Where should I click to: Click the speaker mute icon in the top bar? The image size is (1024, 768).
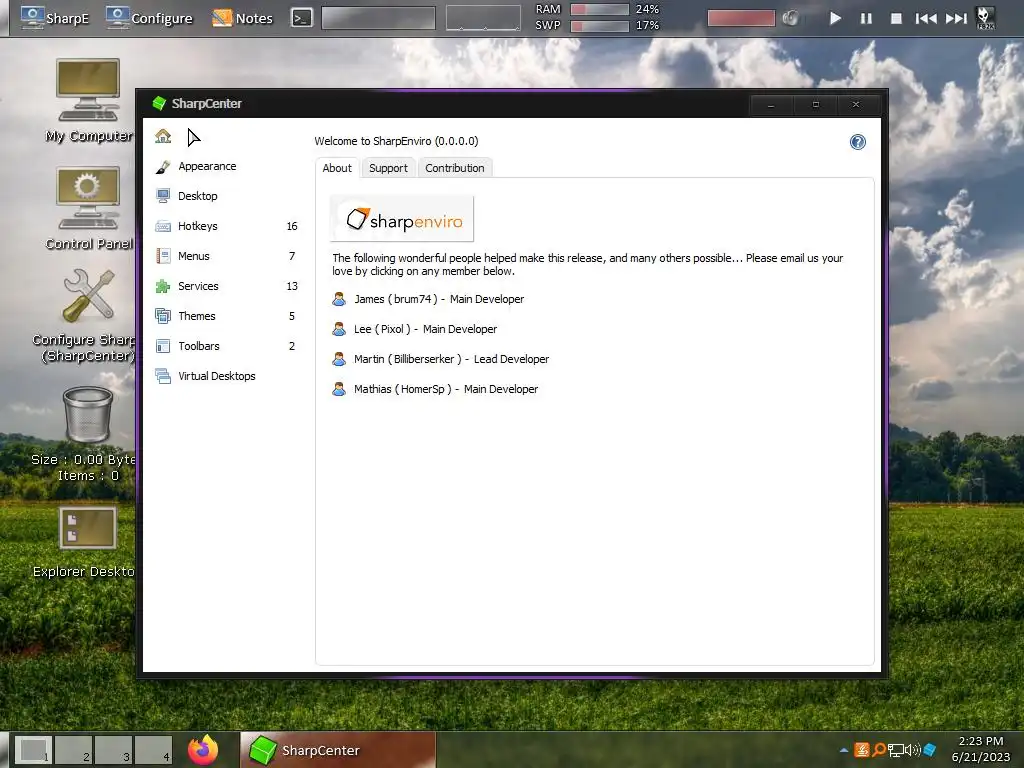coord(790,18)
